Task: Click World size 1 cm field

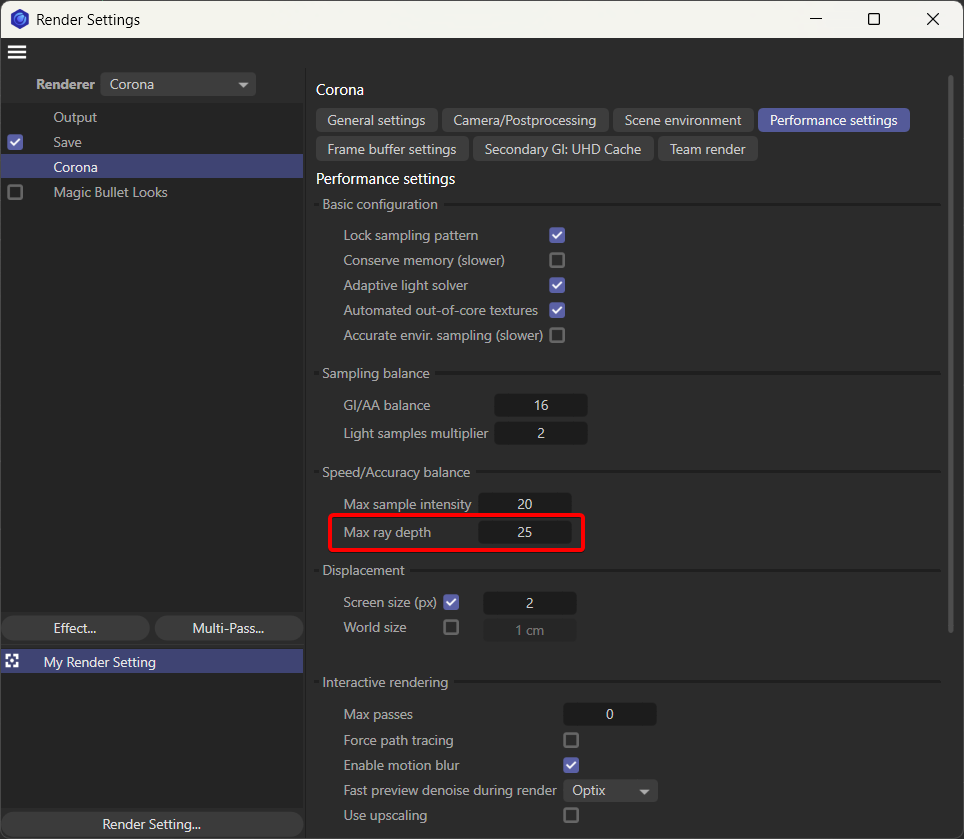Action: point(529,630)
